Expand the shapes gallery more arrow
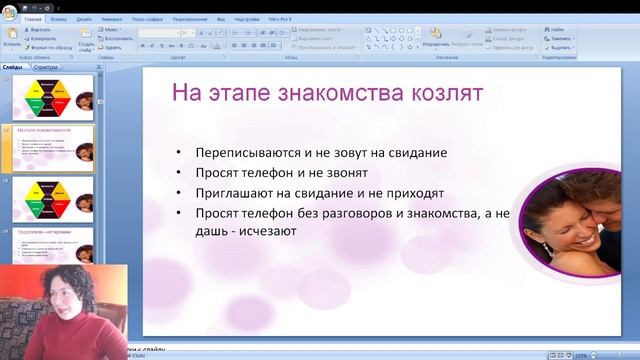640x360 pixels. click(418, 47)
